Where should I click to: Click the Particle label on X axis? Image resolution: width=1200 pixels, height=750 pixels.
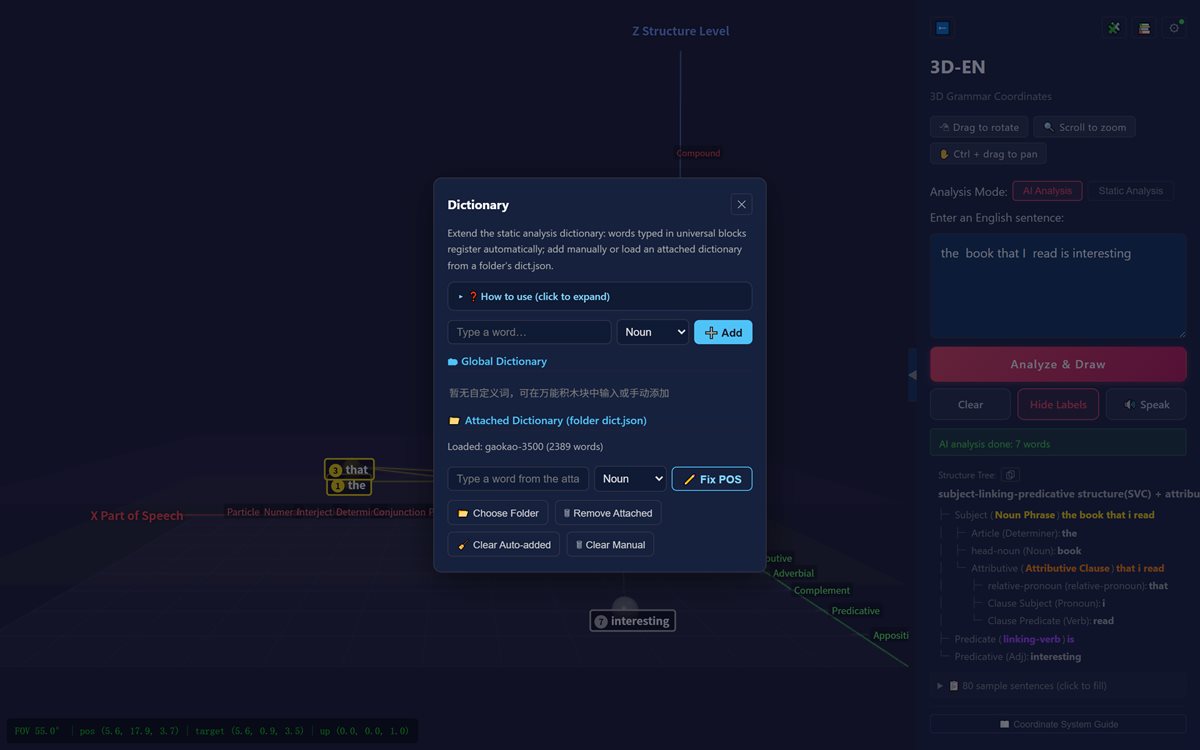click(243, 512)
